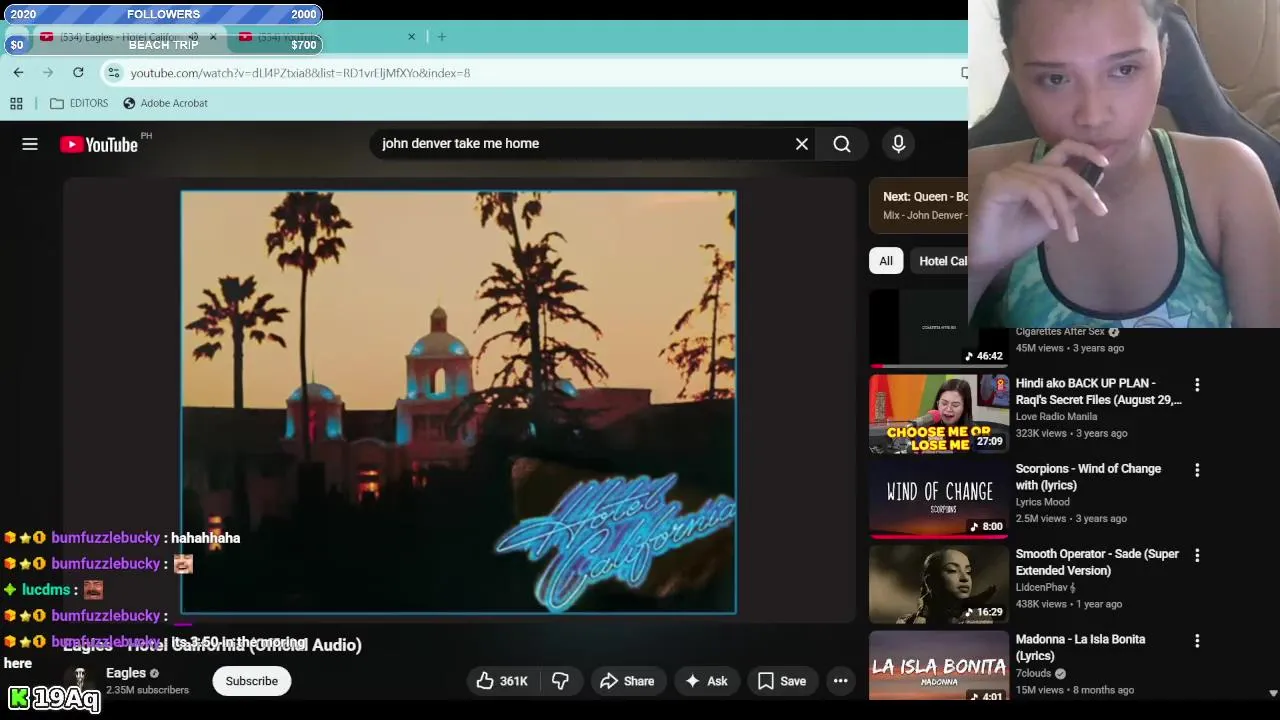The image size is (1280, 720).
Task: Clear the search box text
Action: click(x=802, y=144)
